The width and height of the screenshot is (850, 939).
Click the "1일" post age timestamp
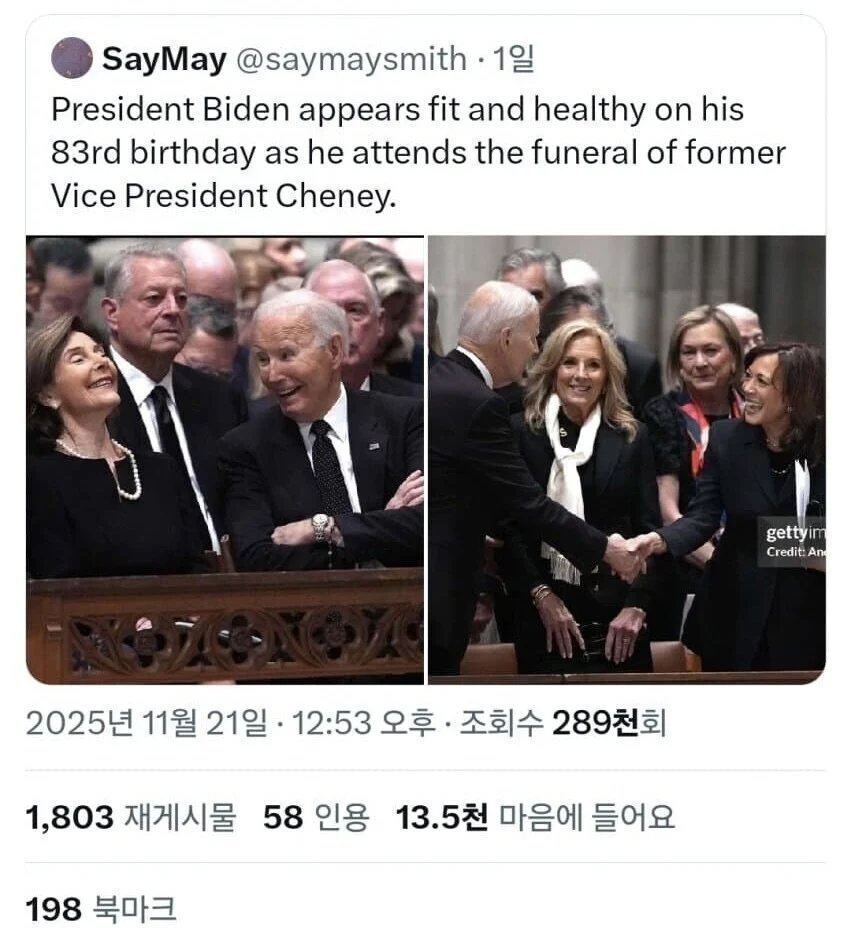click(x=515, y=62)
